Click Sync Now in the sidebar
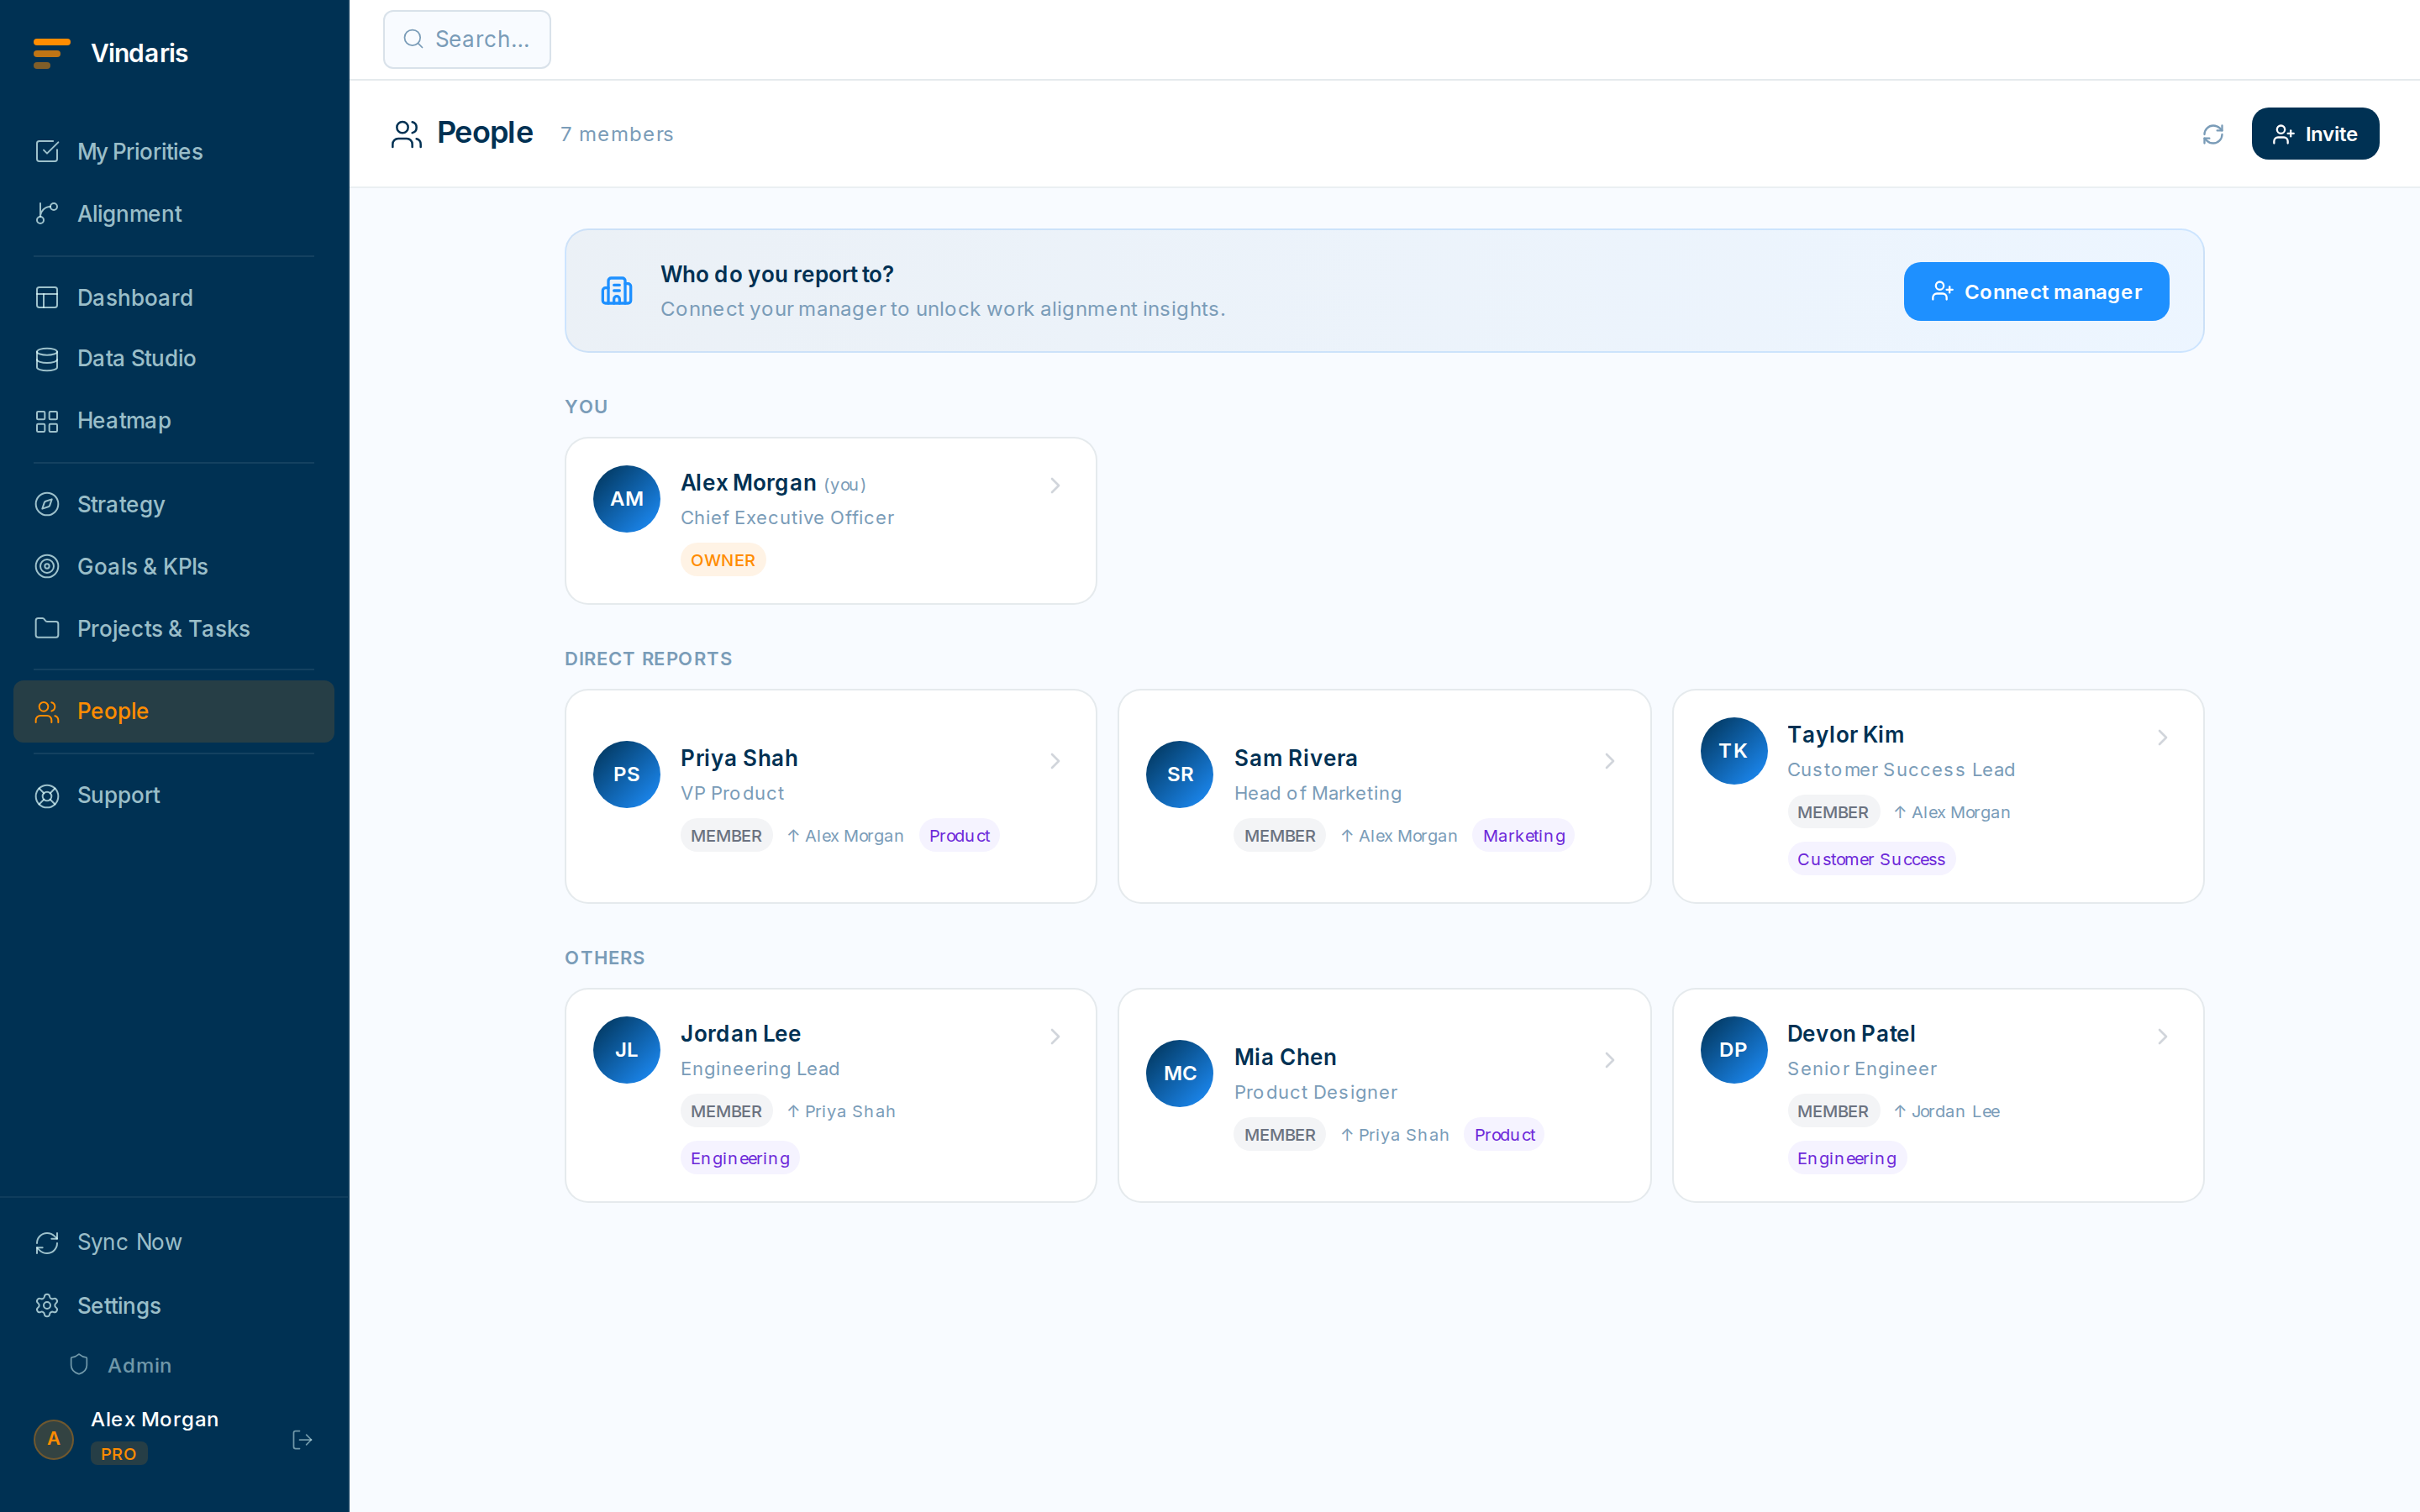 (x=174, y=1242)
